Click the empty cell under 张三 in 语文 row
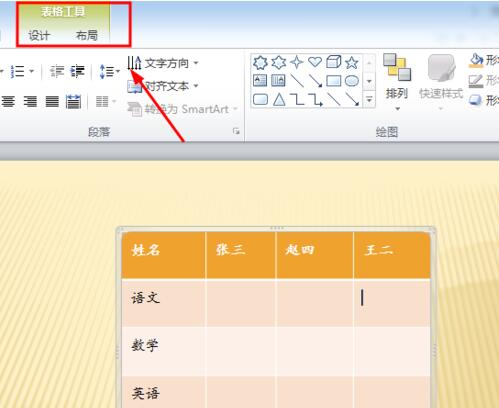Viewport: 499px width, 408px height. pyautogui.click(x=241, y=303)
